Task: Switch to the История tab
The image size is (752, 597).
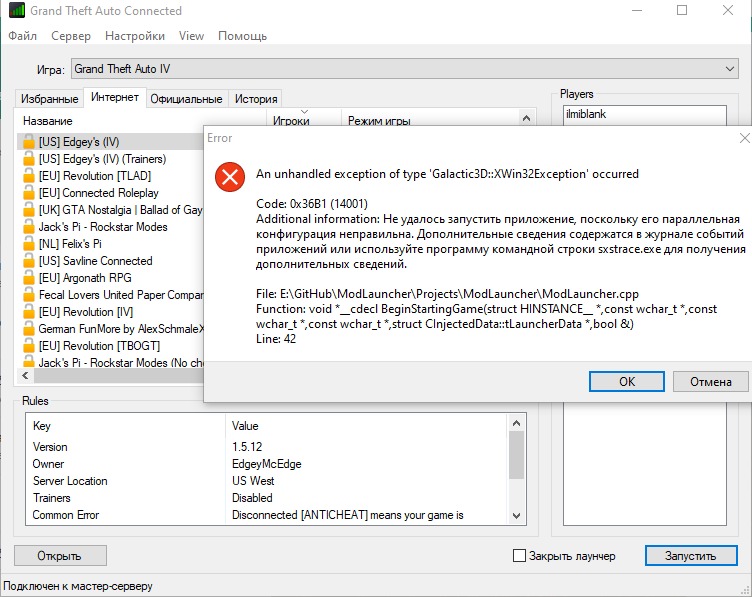Action: click(256, 99)
